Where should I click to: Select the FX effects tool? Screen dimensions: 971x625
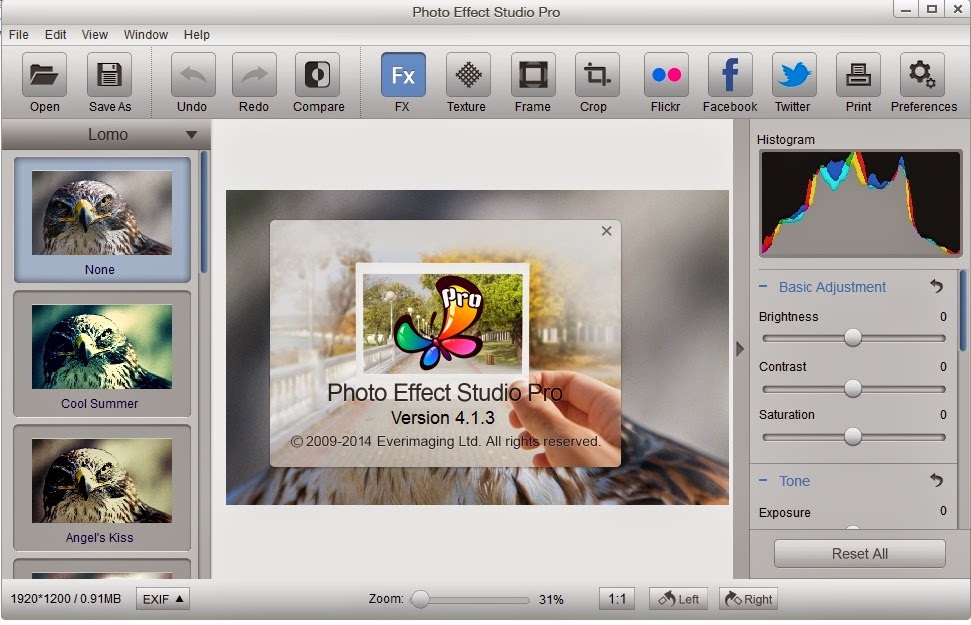403,75
